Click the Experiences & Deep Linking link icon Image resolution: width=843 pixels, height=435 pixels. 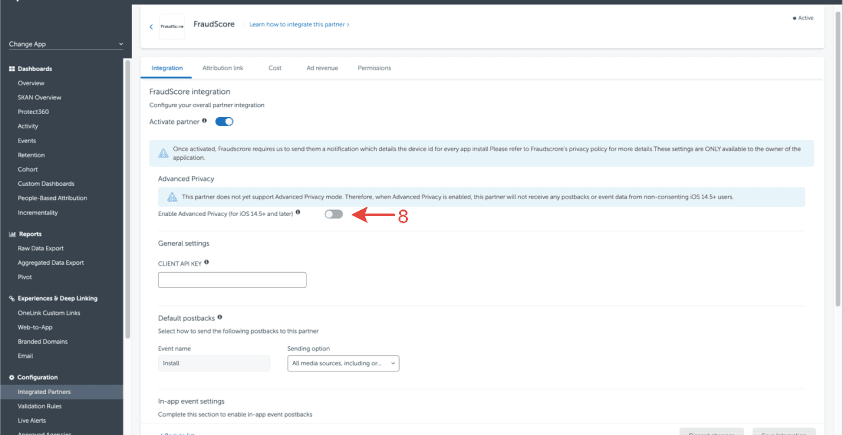[x=12, y=298]
